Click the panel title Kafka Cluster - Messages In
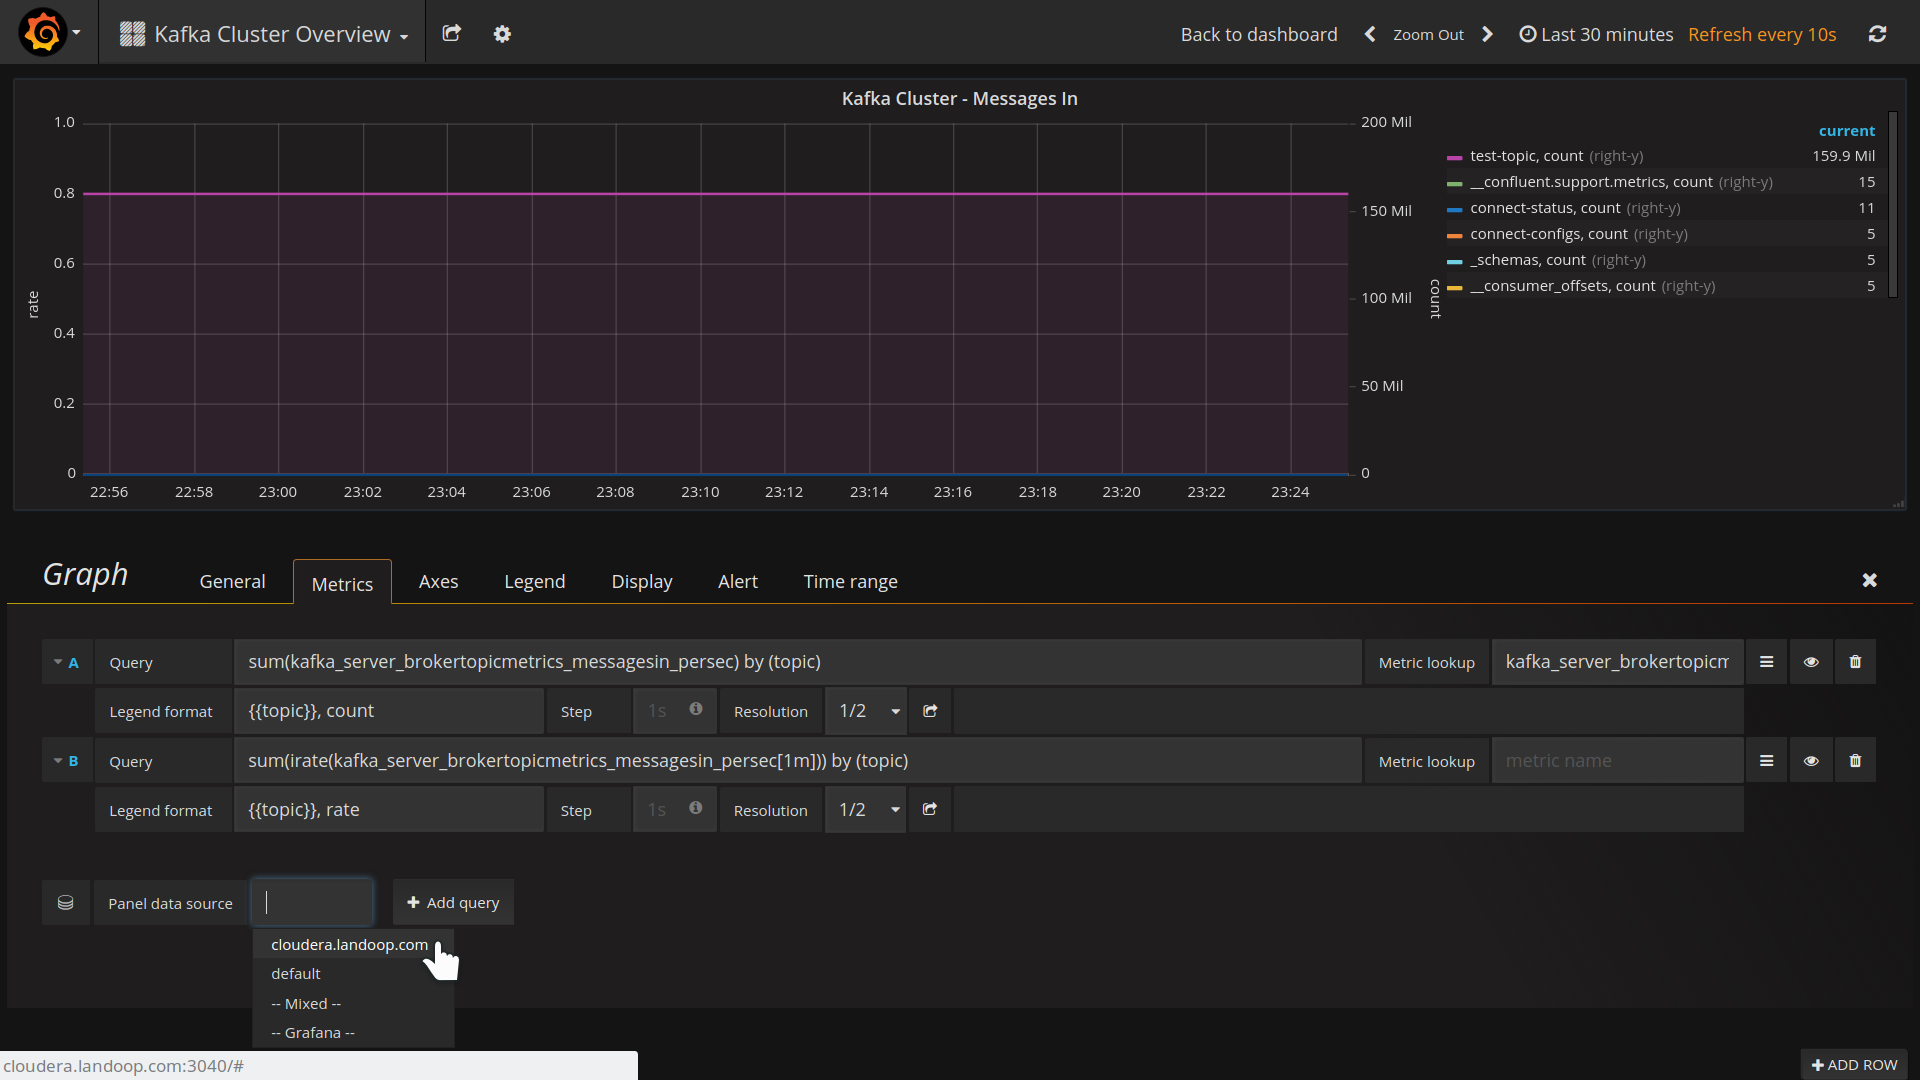 pyautogui.click(x=959, y=99)
